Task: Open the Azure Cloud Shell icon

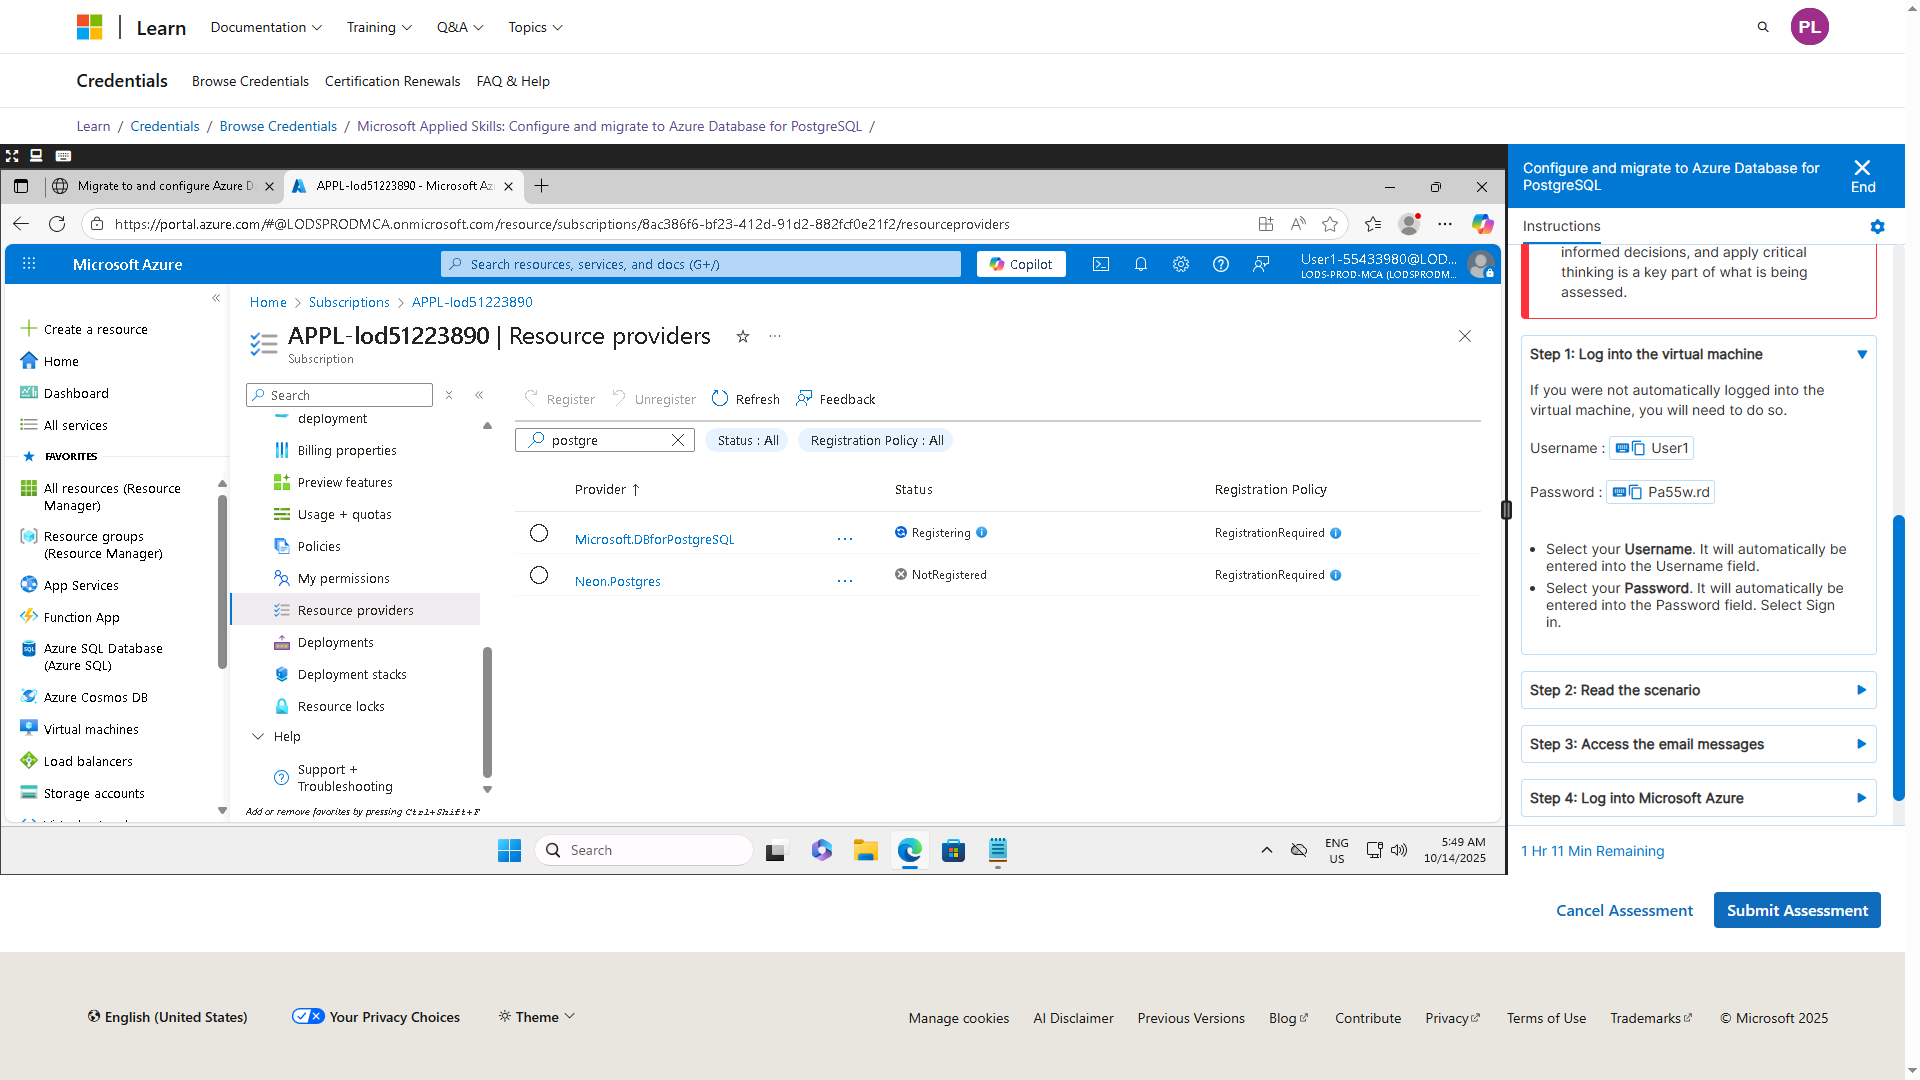Action: 1100,264
